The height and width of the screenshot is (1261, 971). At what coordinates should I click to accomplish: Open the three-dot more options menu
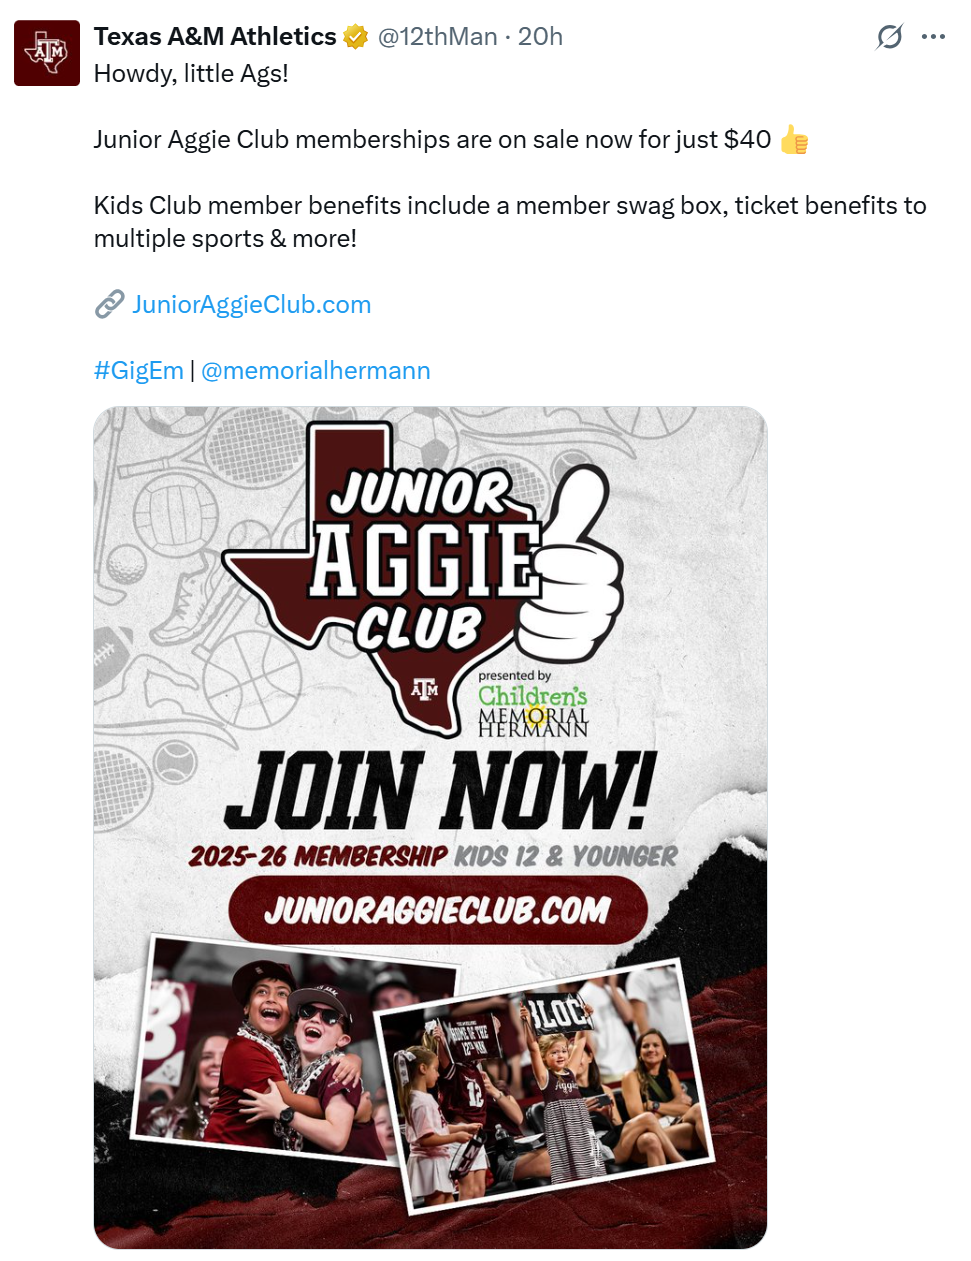click(933, 37)
